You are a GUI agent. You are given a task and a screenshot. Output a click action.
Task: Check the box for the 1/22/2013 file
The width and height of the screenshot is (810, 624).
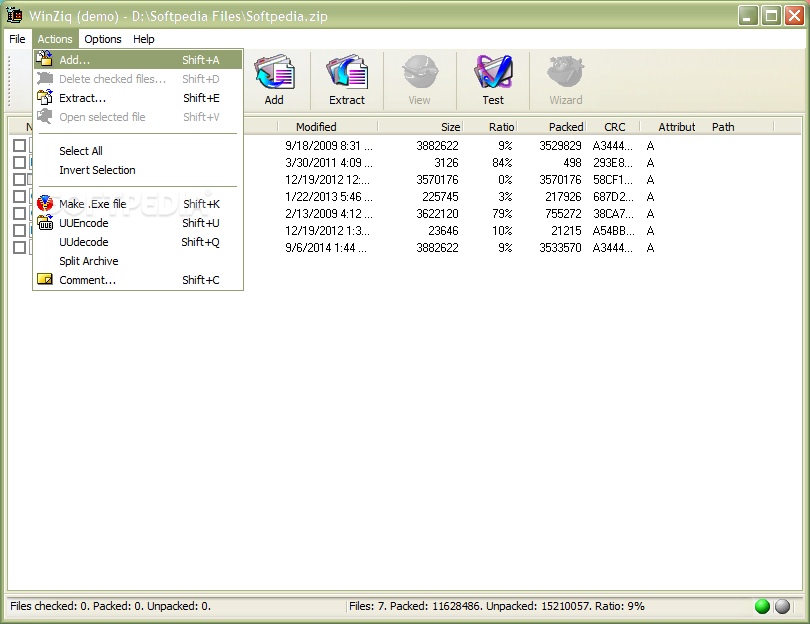[20, 197]
